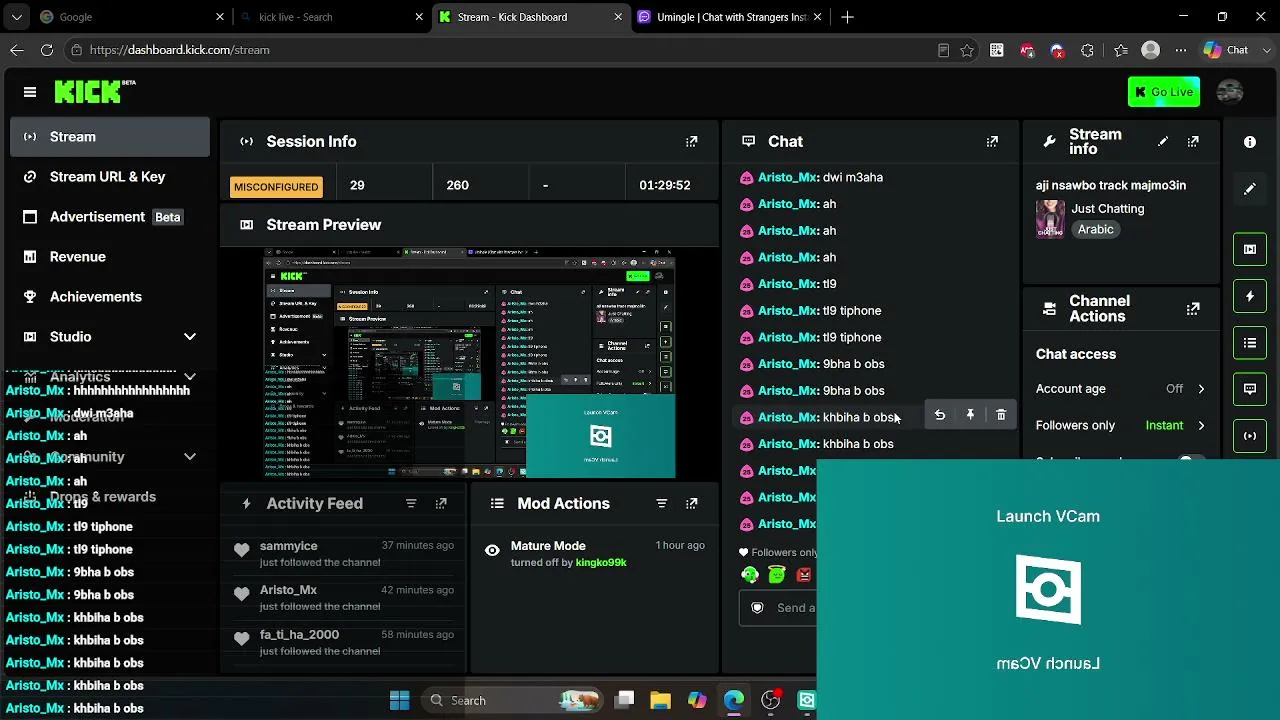The width and height of the screenshot is (1280, 720).
Task: Bookmark this page with the star icon
Action: pyautogui.click(x=967, y=50)
